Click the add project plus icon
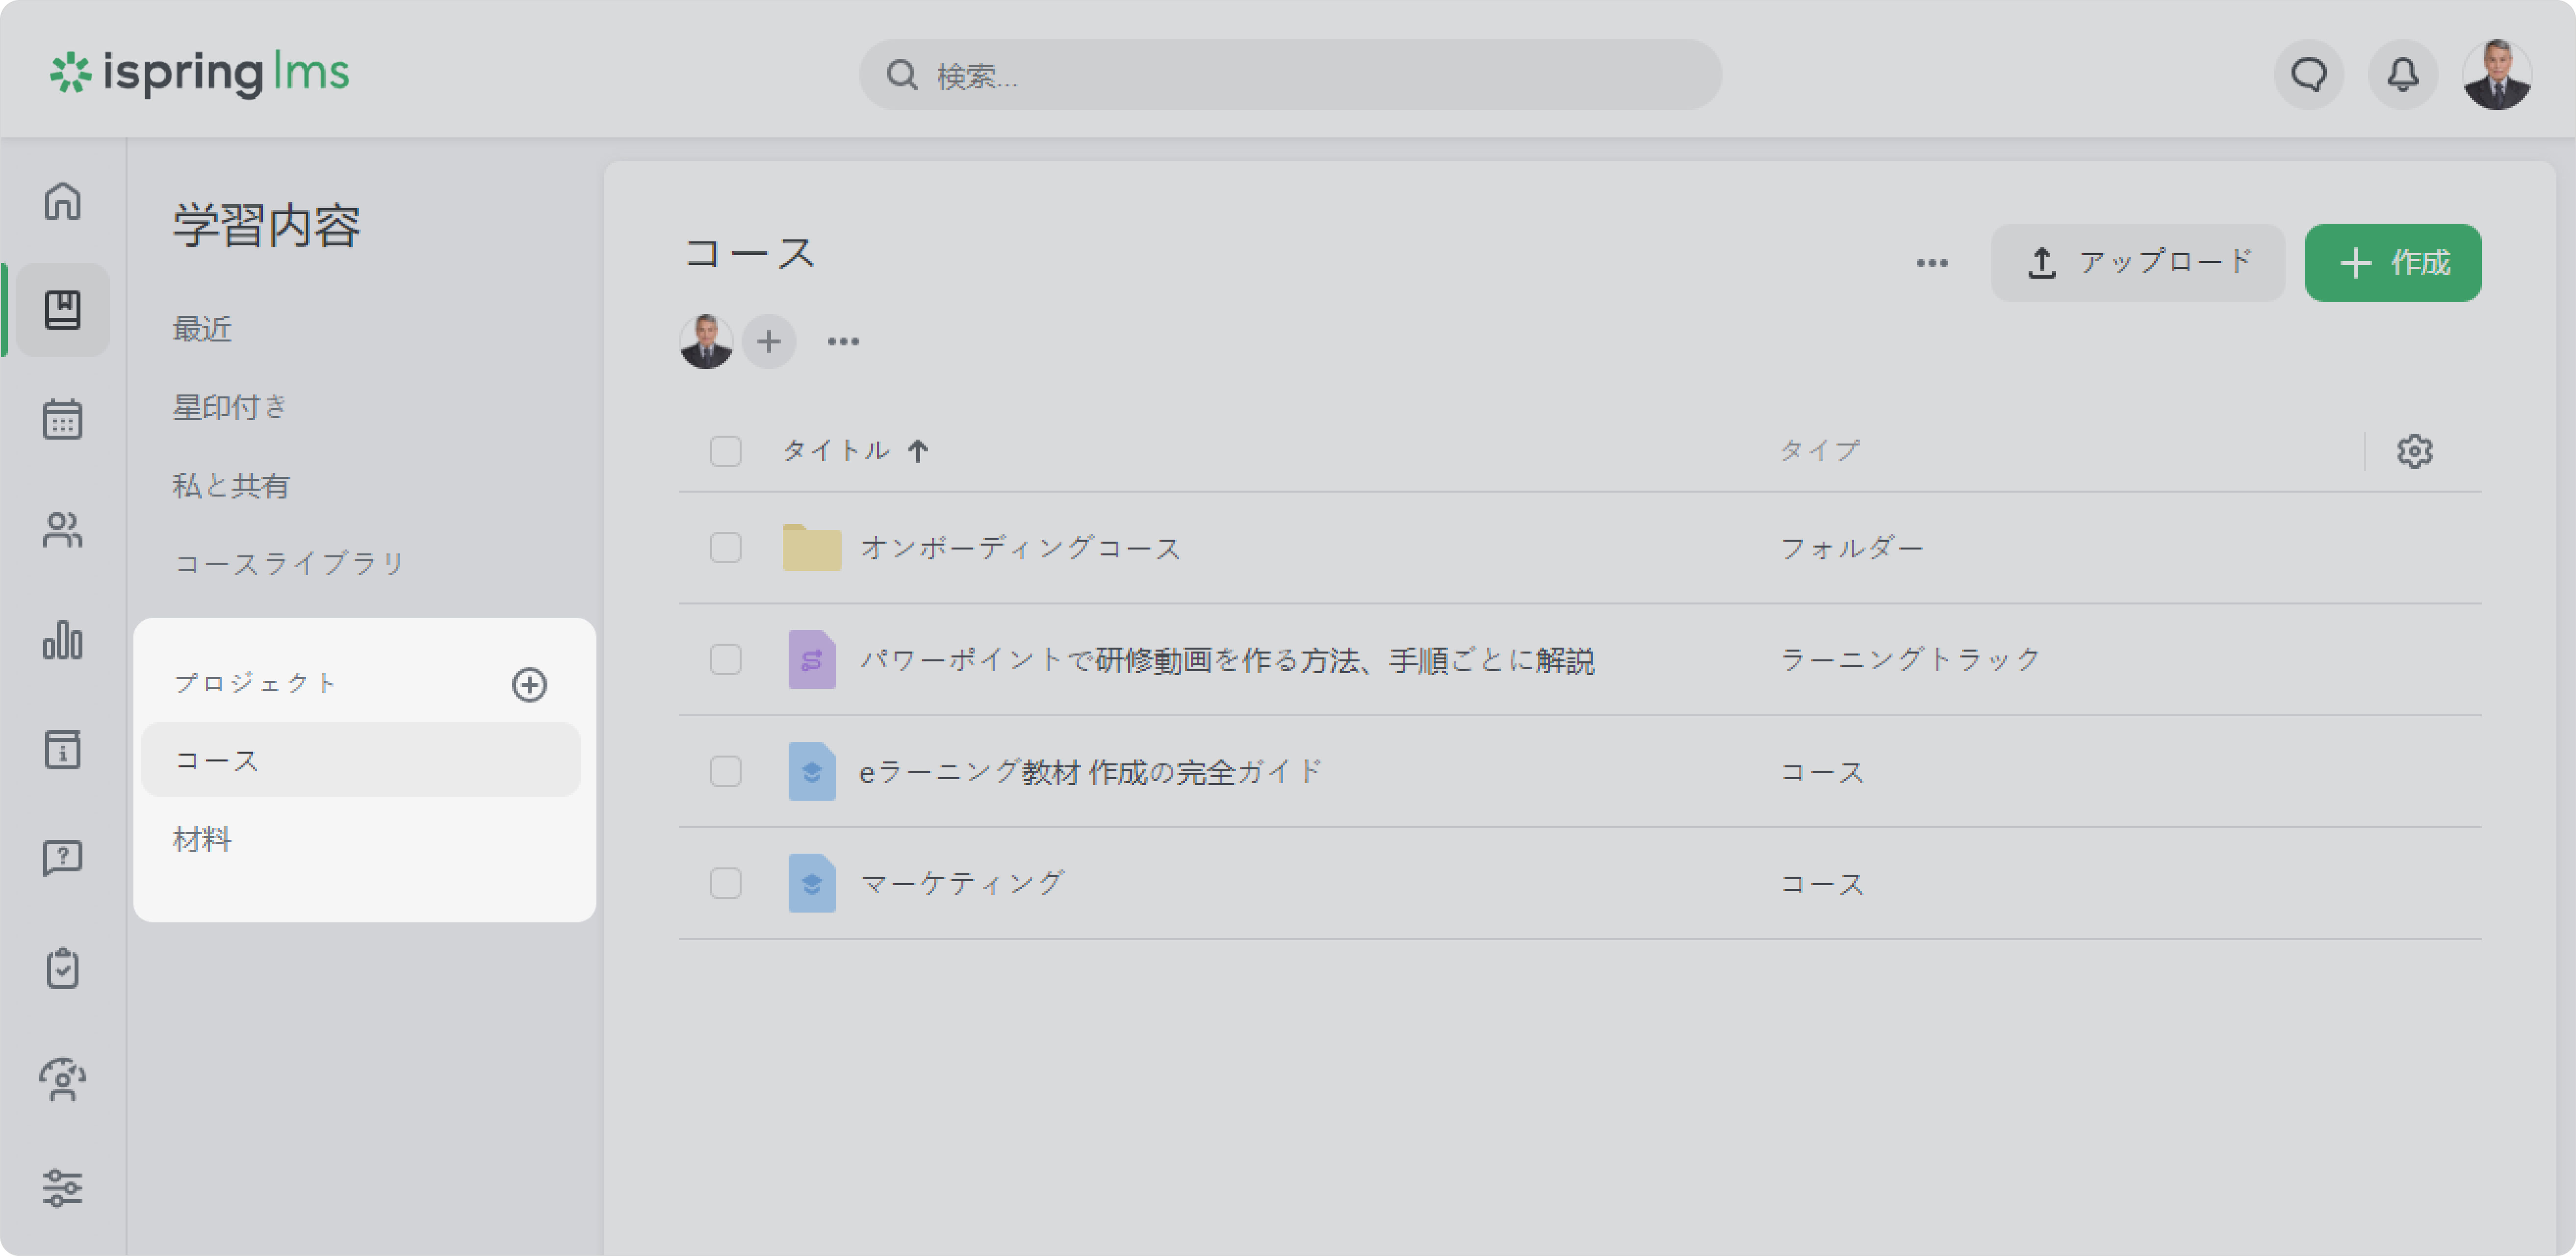The image size is (2576, 1256). (529, 685)
